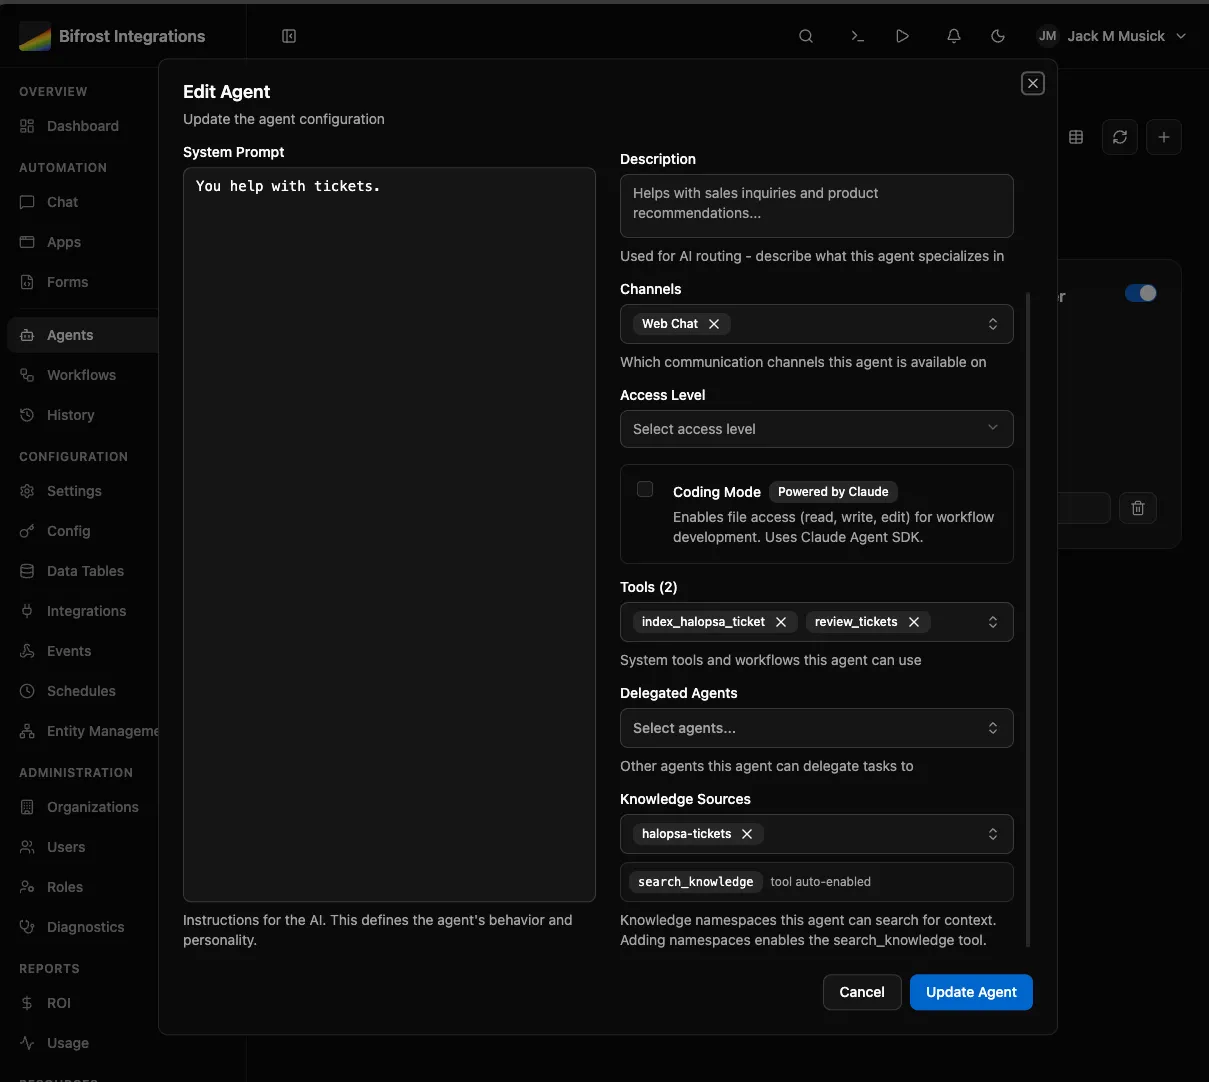Image resolution: width=1209 pixels, height=1082 pixels.
Task: Click the Cancel button
Action: coord(861,992)
